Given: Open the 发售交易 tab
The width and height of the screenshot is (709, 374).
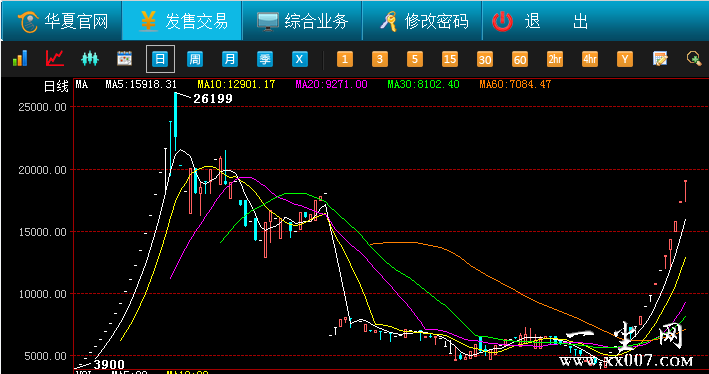Looking at the screenshot, I should pyautogui.click(x=182, y=21).
